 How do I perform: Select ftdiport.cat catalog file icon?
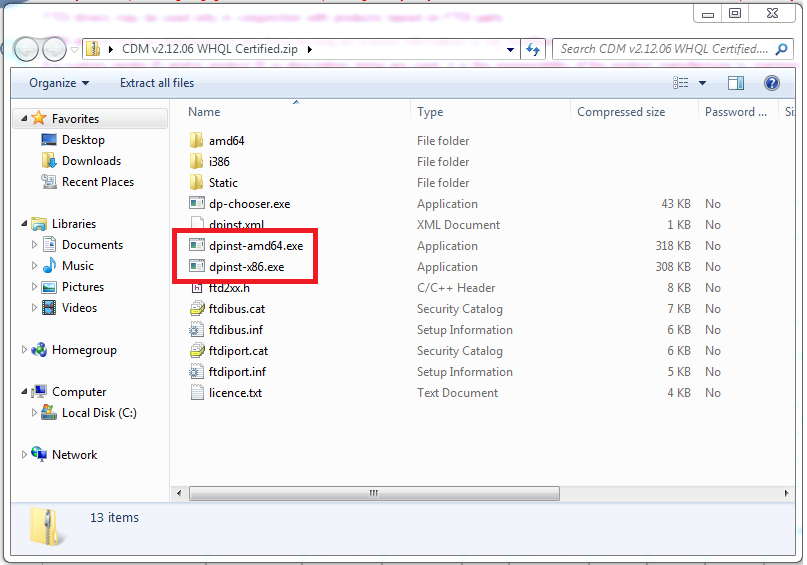click(197, 351)
